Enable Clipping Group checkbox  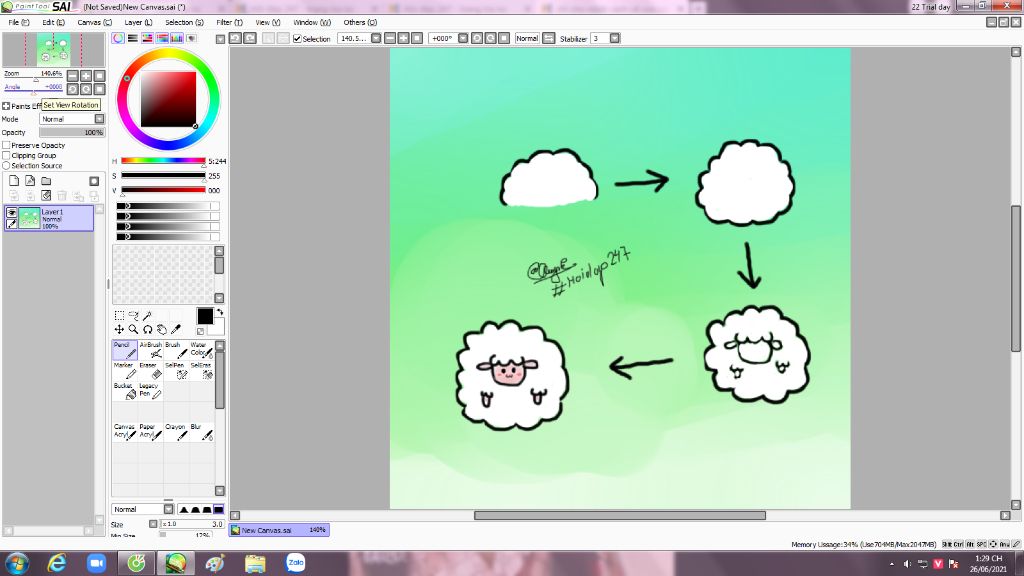pyautogui.click(x=7, y=155)
